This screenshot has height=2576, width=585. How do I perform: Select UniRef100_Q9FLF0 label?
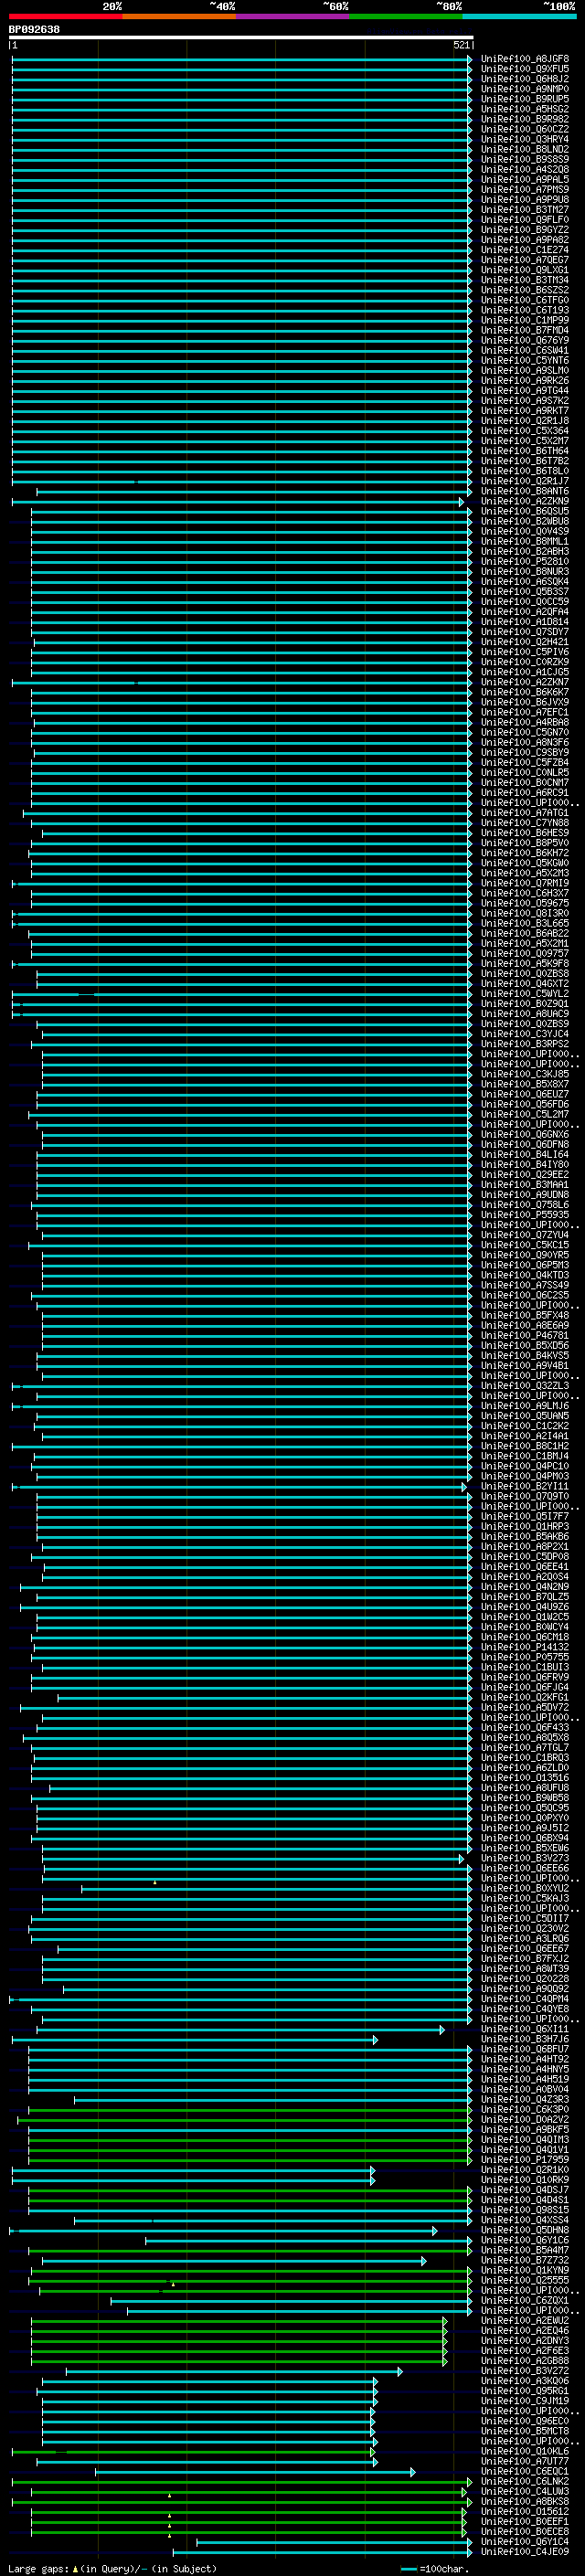point(525,219)
